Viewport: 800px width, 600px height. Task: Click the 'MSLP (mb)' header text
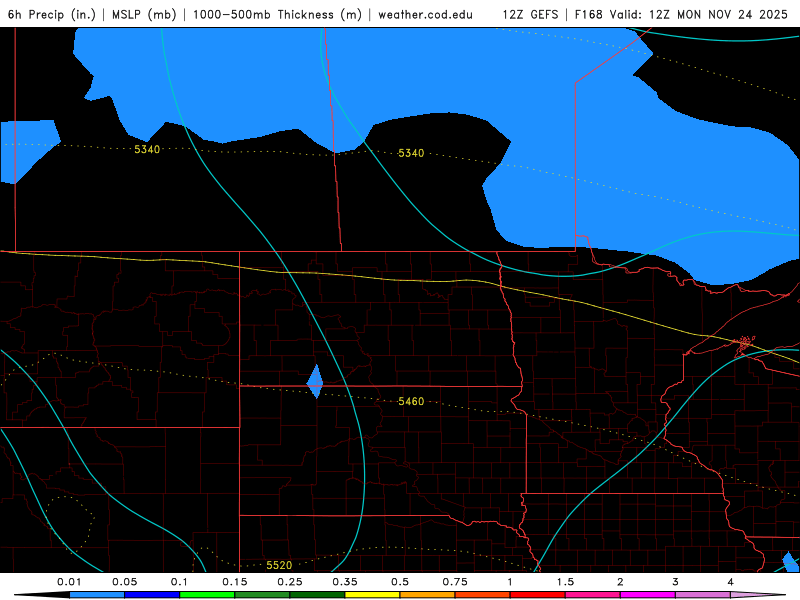[x=144, y=14]
